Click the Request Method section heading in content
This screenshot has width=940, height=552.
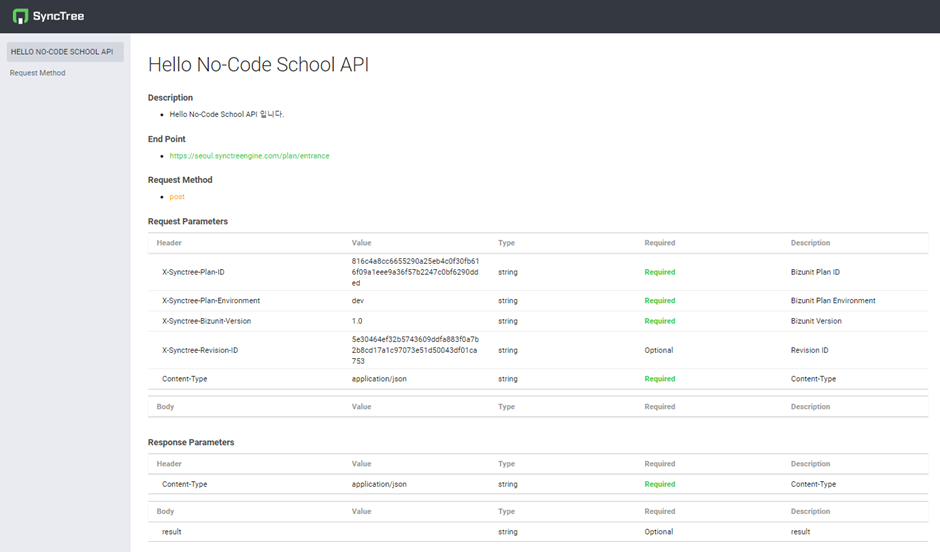click(180, 180)
